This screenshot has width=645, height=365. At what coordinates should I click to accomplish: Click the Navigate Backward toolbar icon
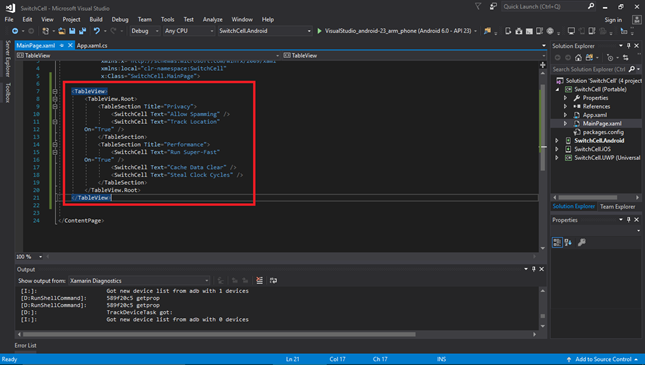(15, 31)
